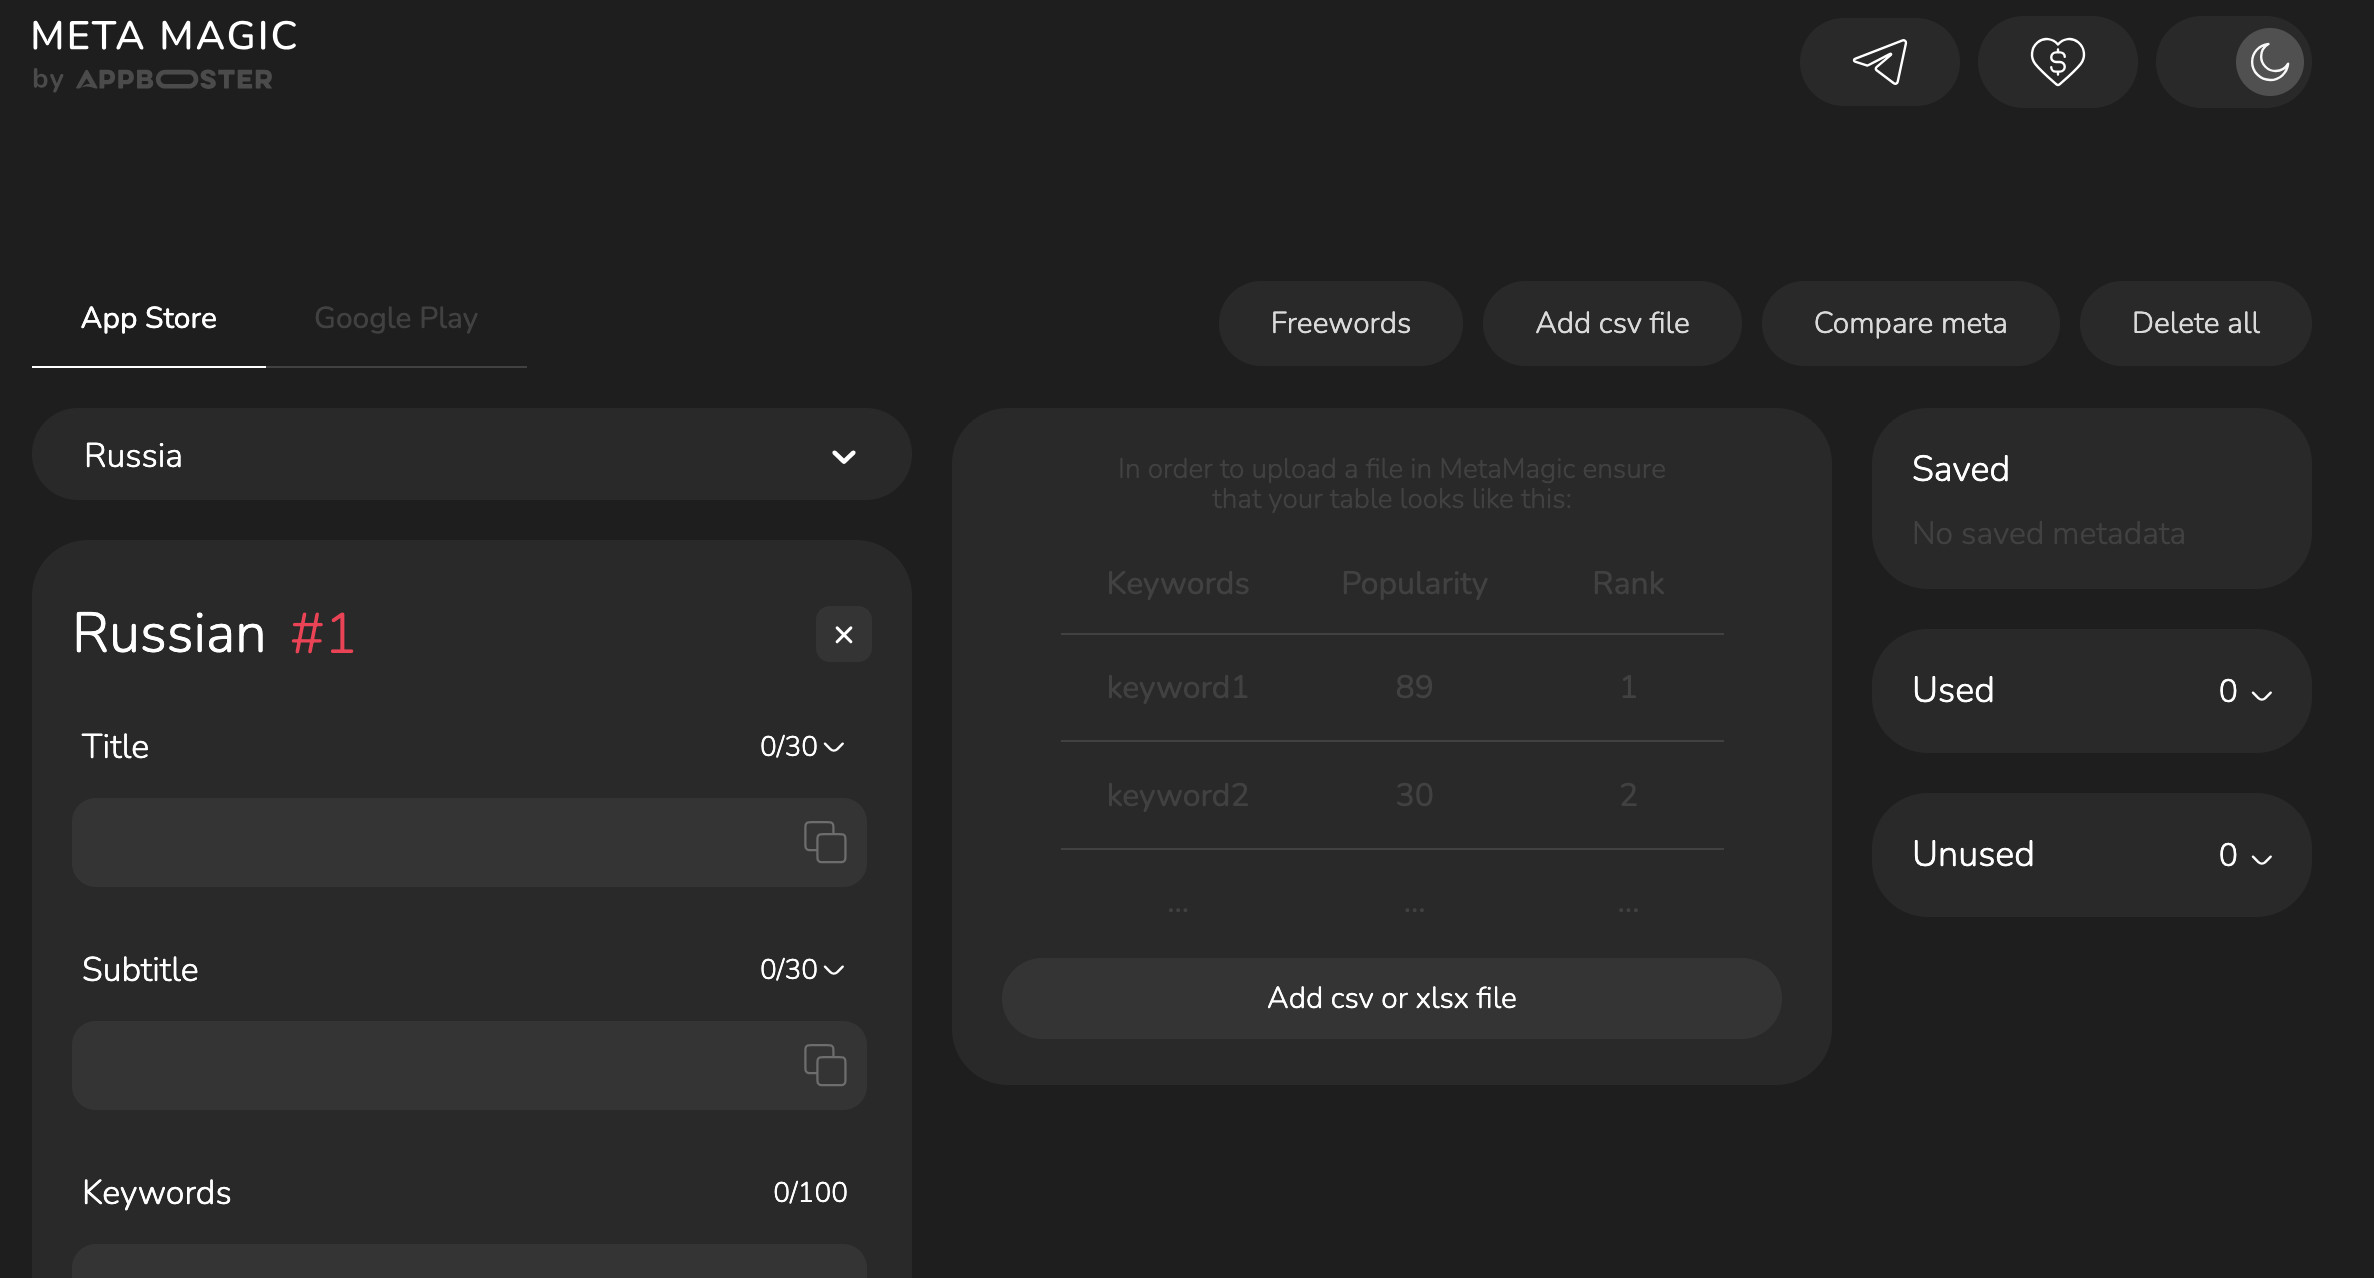Click the Meta Magic logo

(x=165, y=55)
